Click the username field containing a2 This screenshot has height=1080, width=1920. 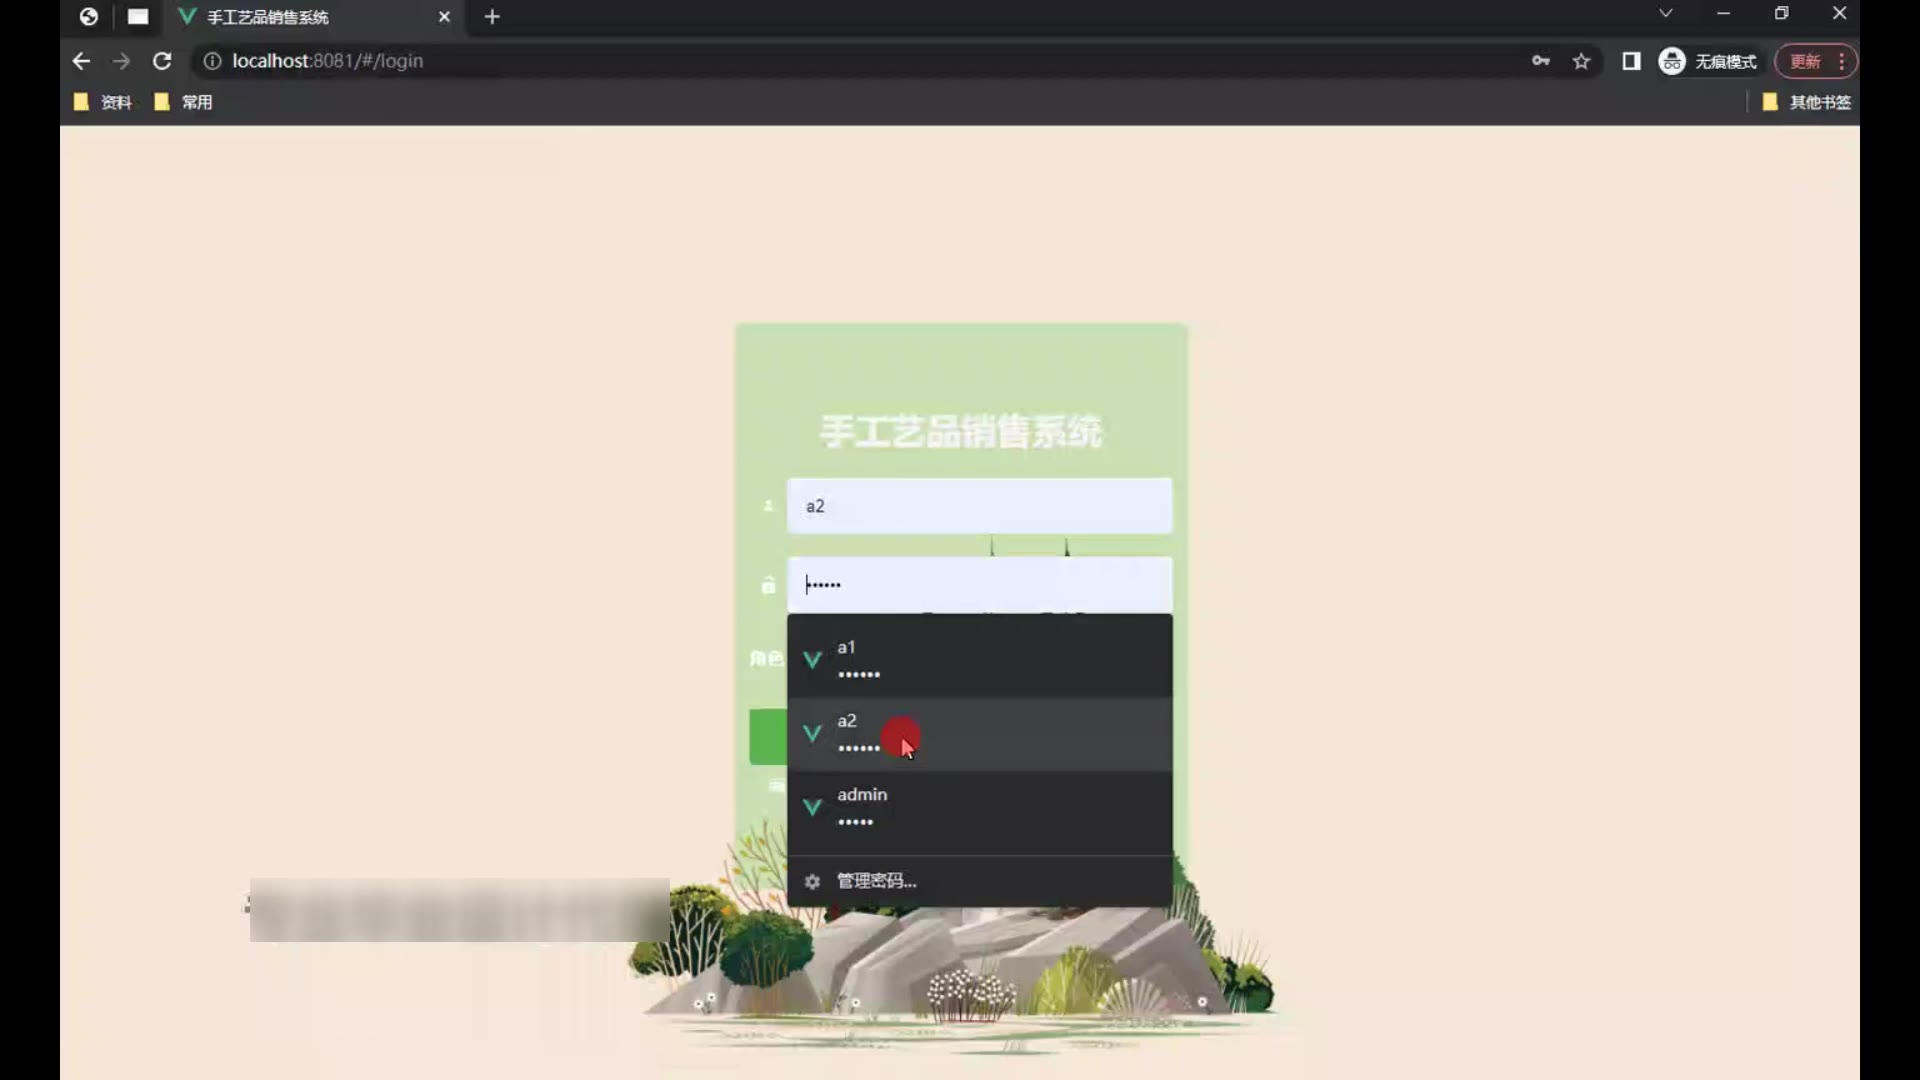(978, 506)
